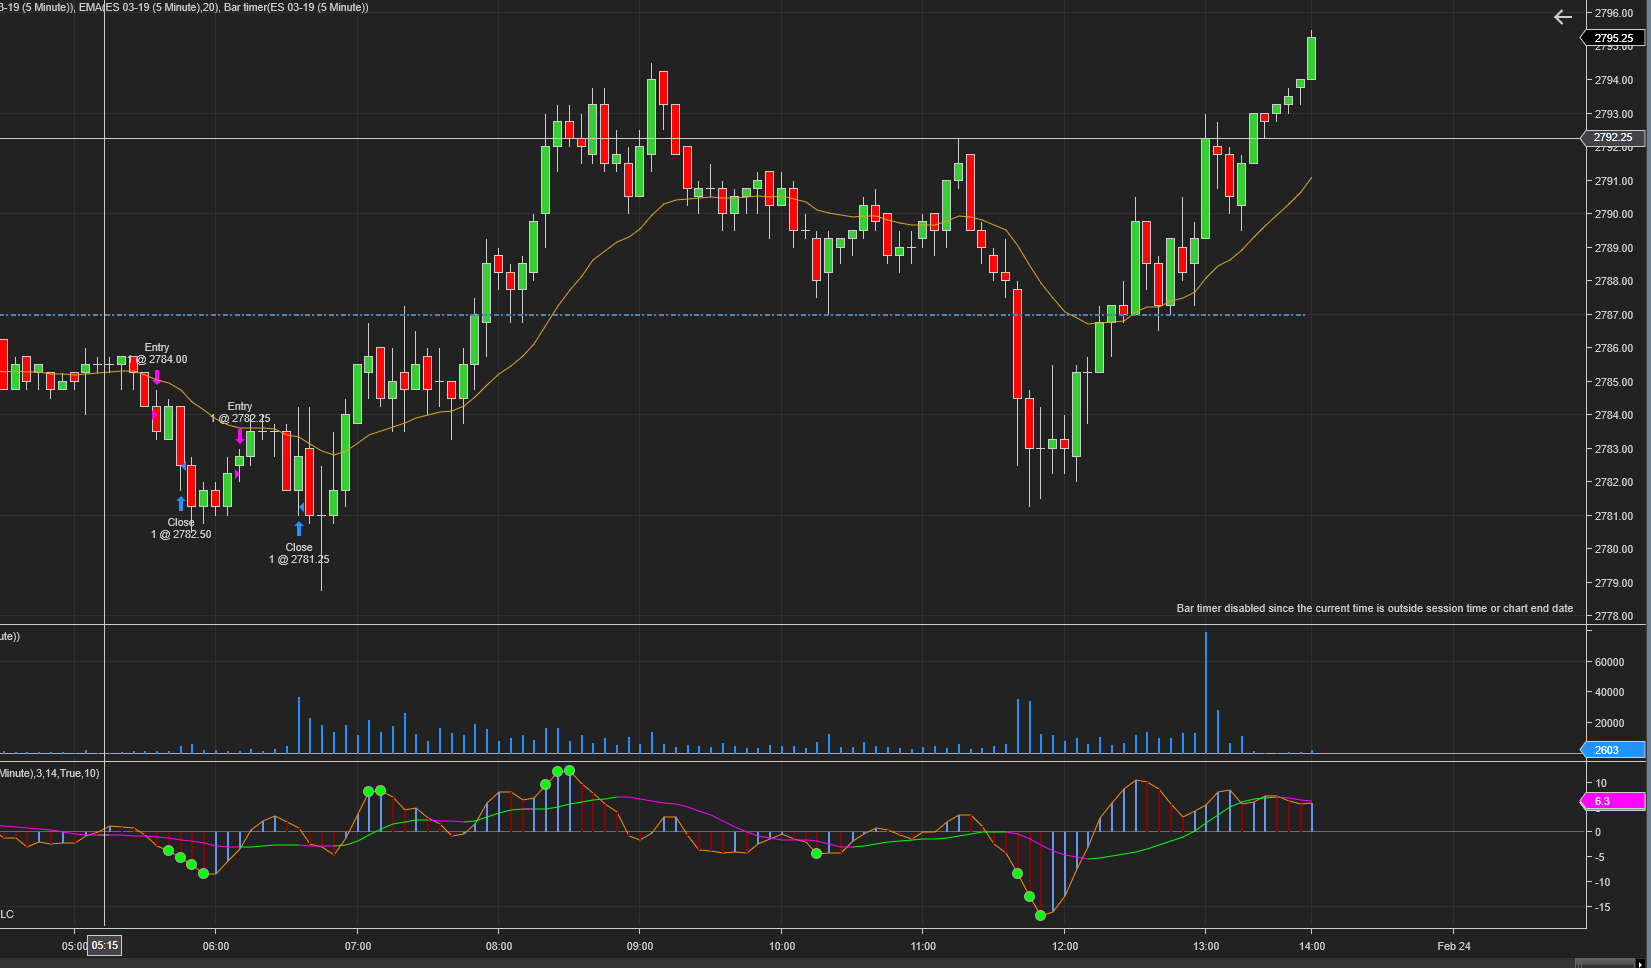Viewport: 1651px width, 968px height.
Task: Click the 40000 volume axis label
Action: click(1610, 692)
